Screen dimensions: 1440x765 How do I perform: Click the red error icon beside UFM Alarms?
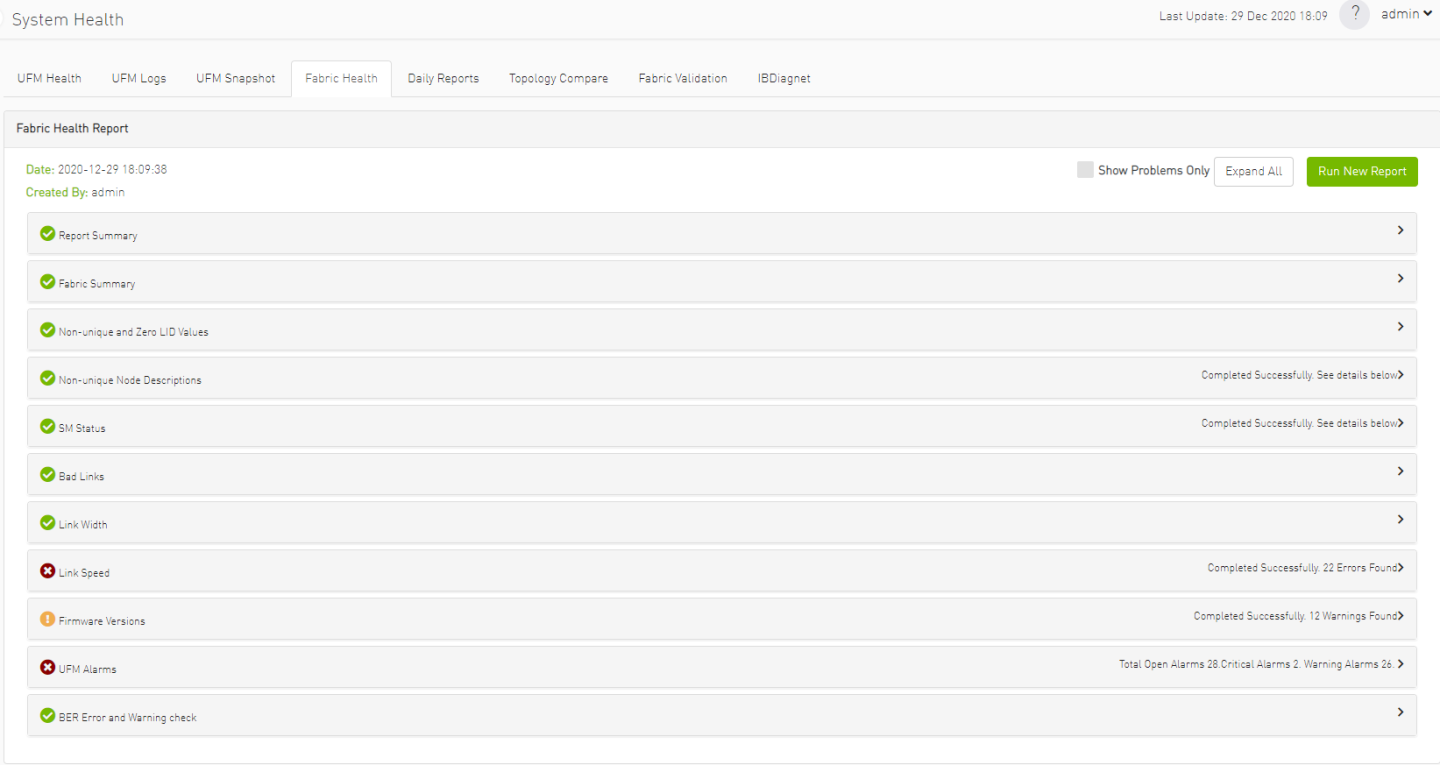47,667
